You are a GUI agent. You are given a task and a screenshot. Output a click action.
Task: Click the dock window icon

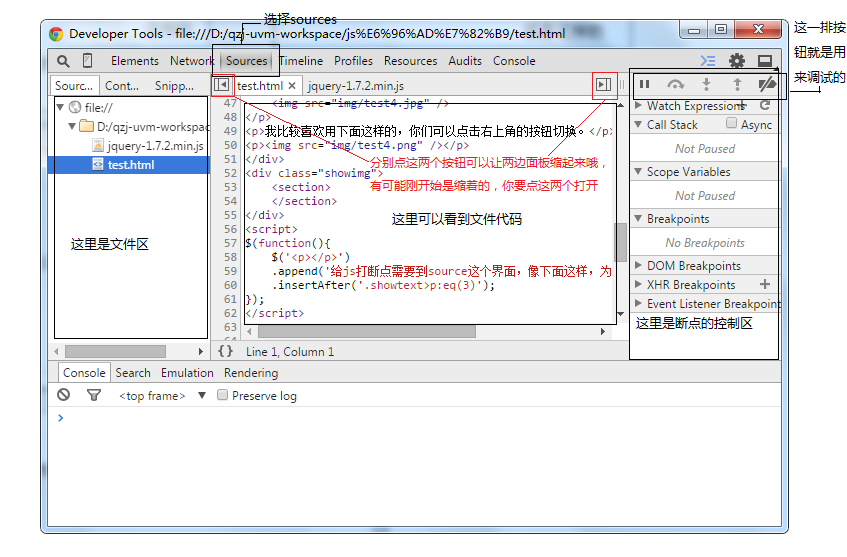coord(765,61)
